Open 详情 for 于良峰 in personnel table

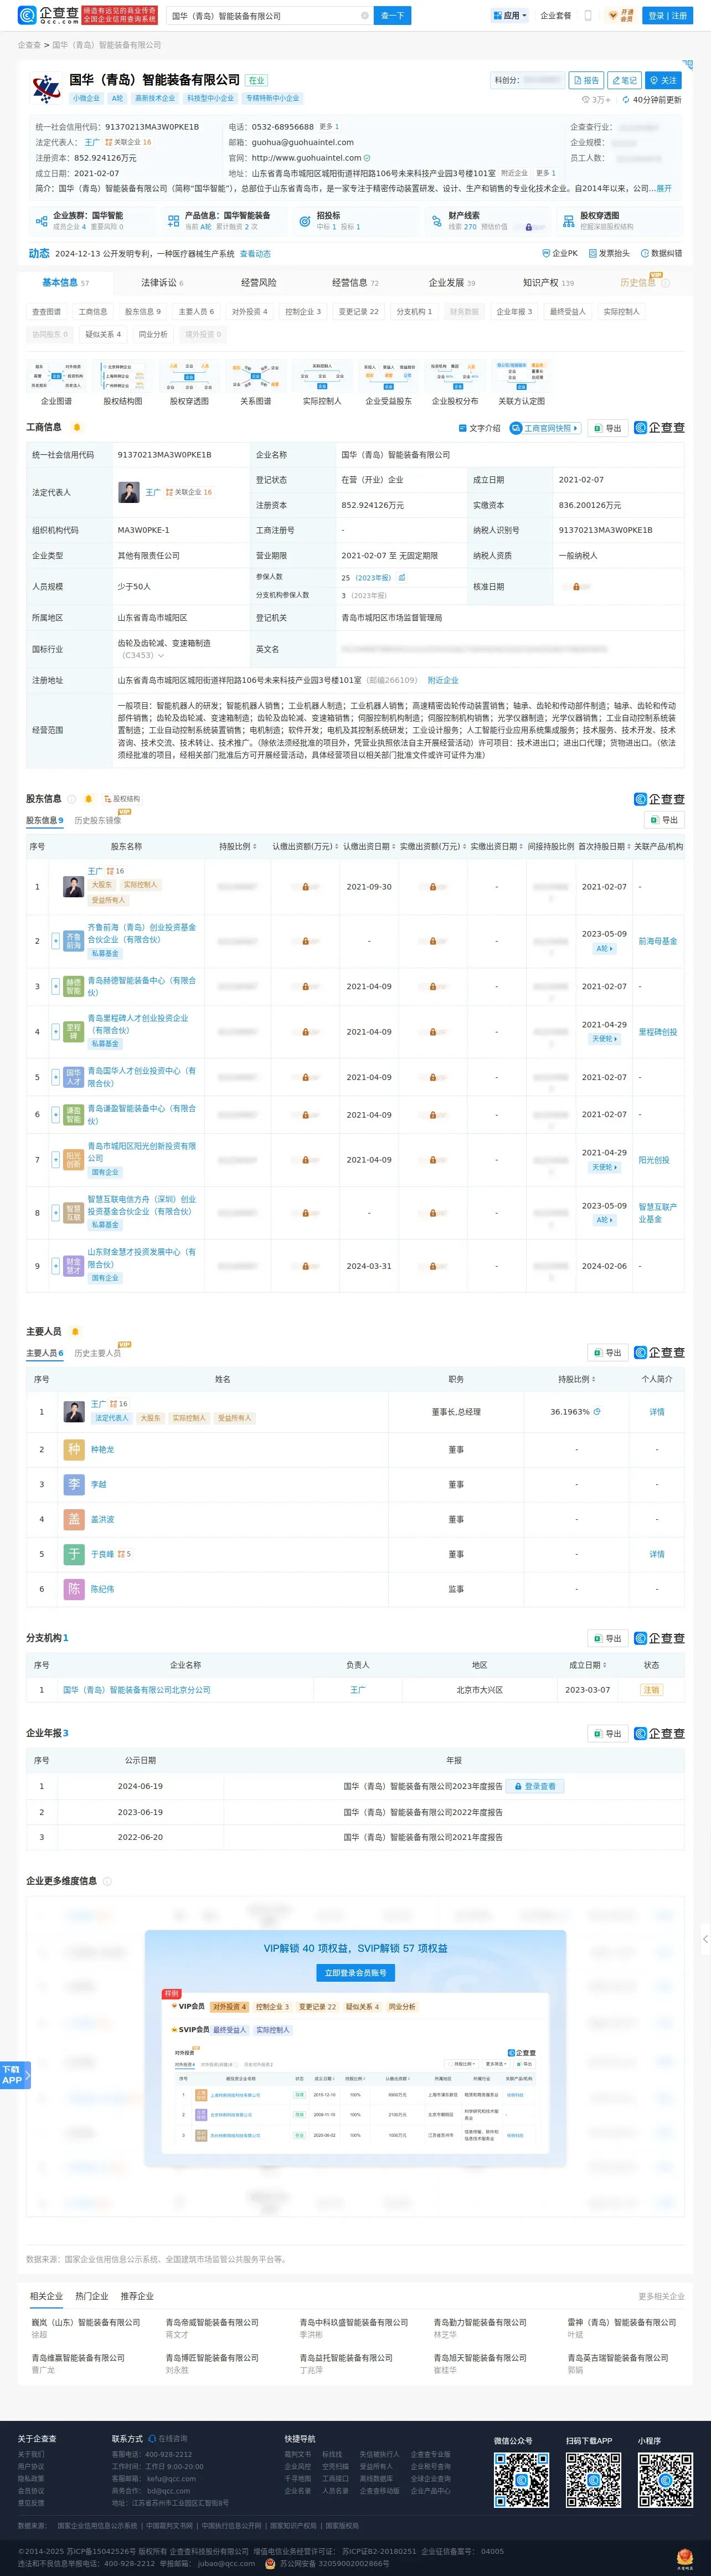(657, 1555)
